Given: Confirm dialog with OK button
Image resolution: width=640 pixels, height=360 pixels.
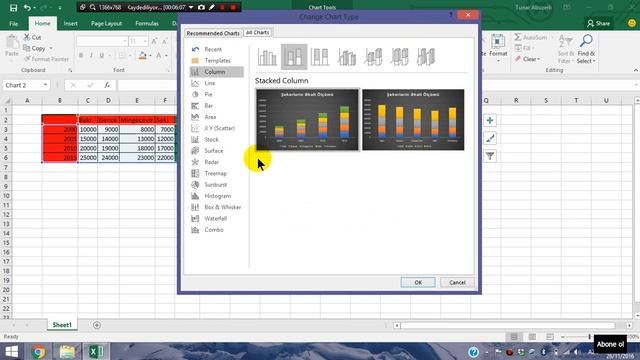Looking at the screenshot, I should [418, 282].
